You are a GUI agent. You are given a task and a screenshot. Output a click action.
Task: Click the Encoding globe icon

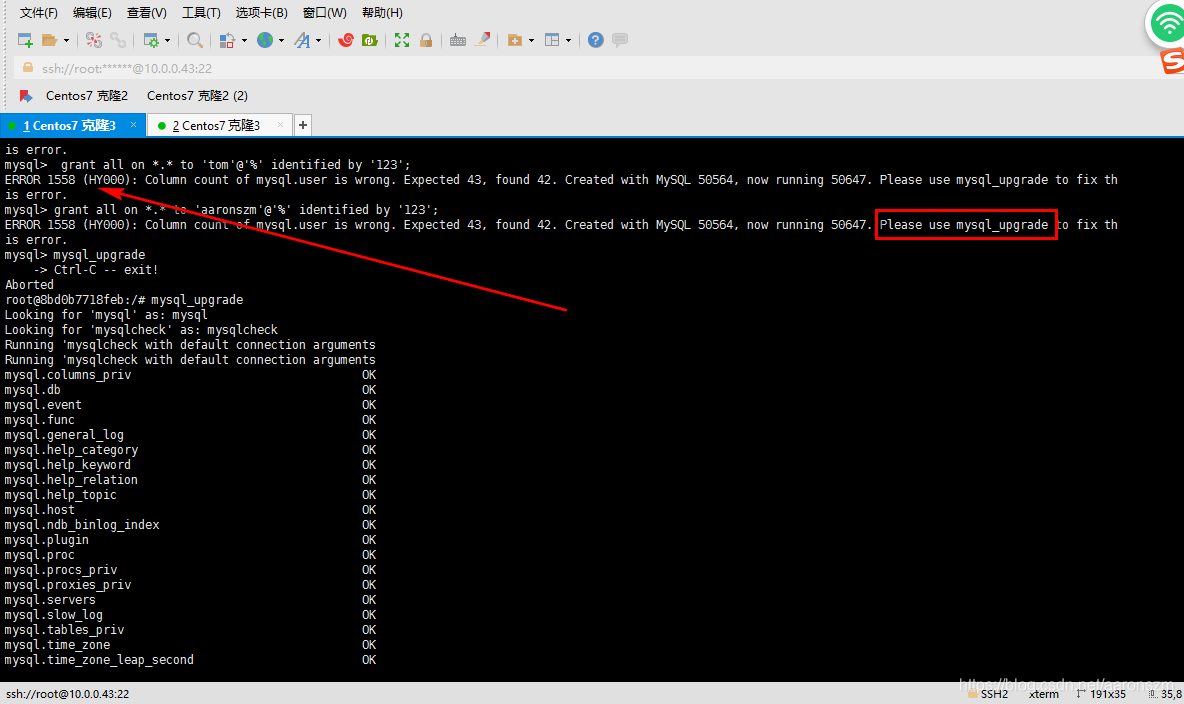(265, 40)
